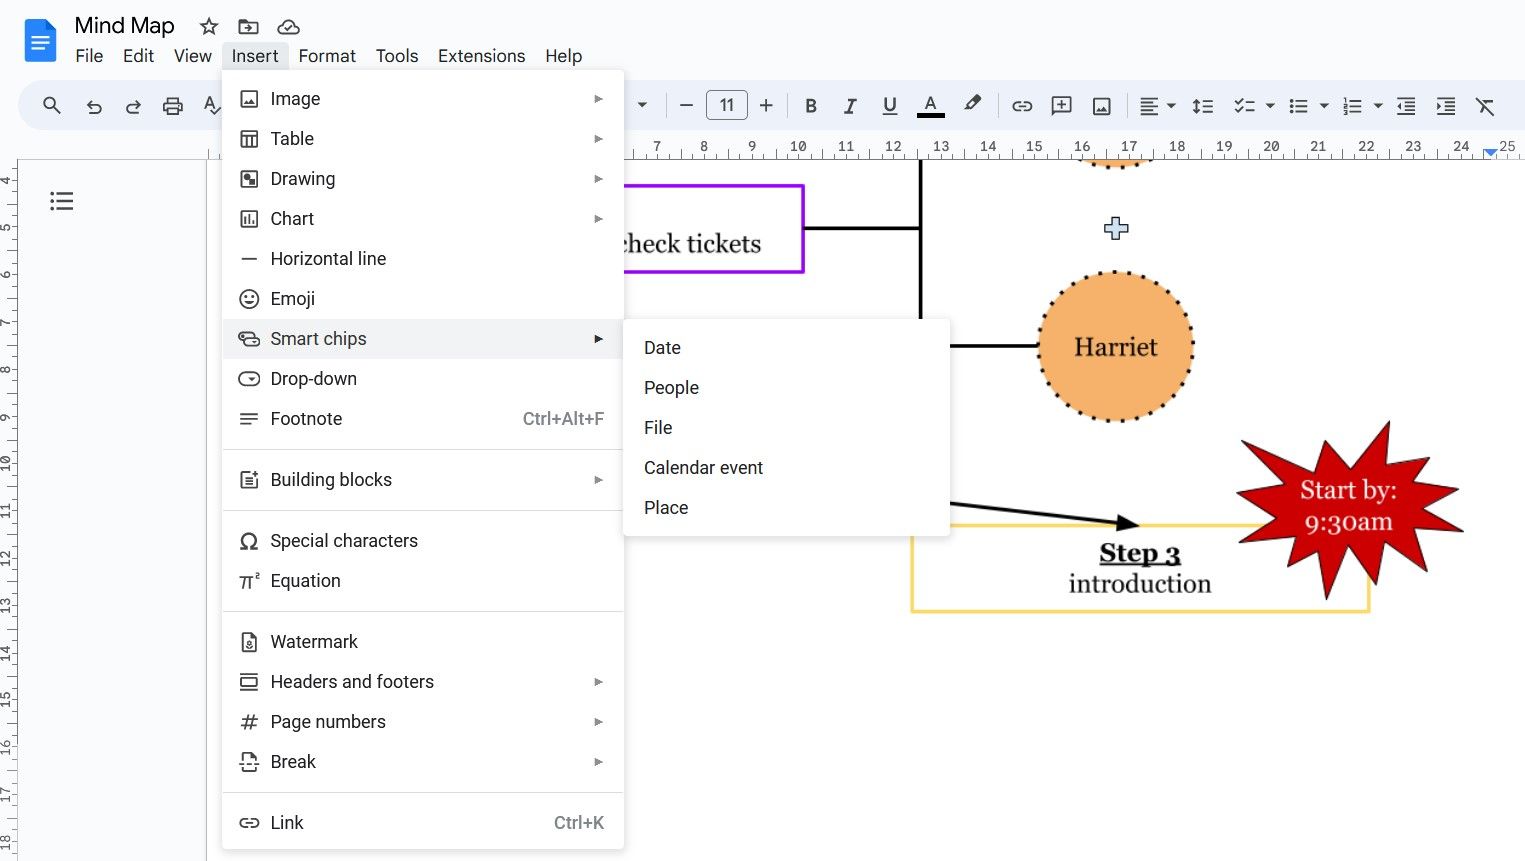
Task: Select Calendar event from the Smart chips submenu
Action: tap(703, 467)
